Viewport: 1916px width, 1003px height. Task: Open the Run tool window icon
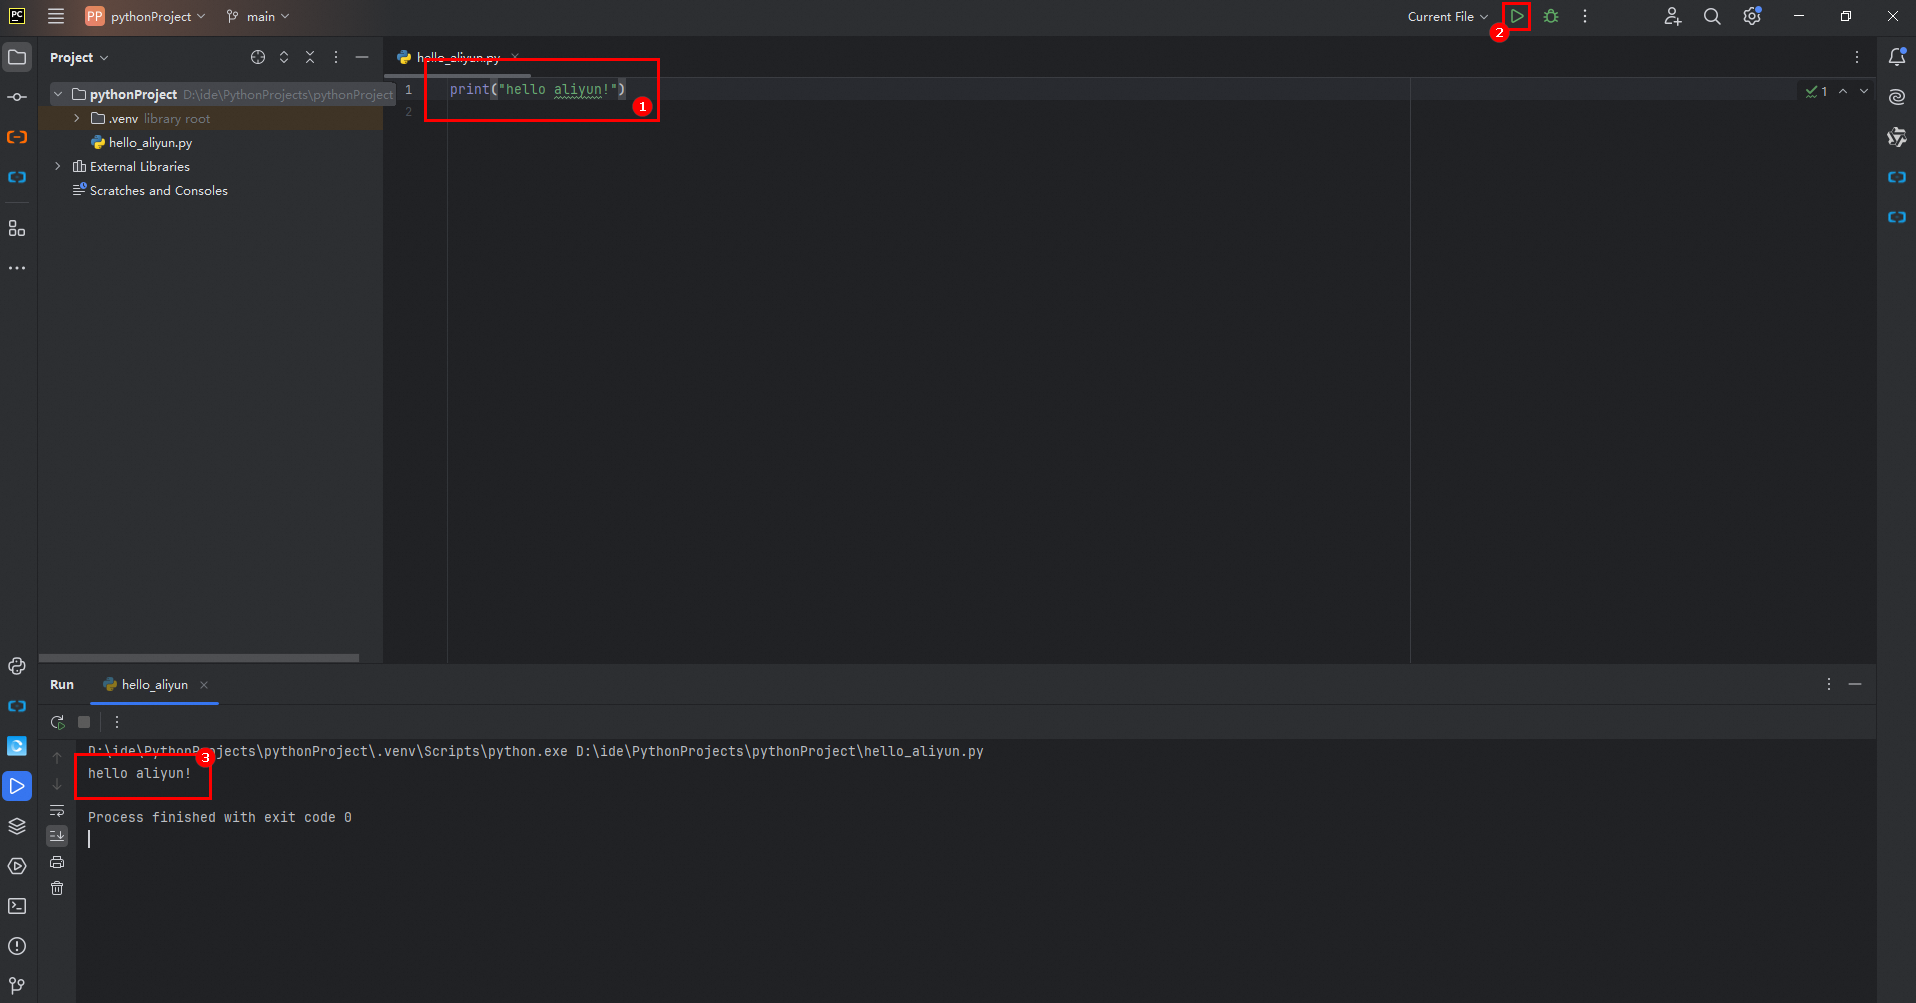coord(17,786)
